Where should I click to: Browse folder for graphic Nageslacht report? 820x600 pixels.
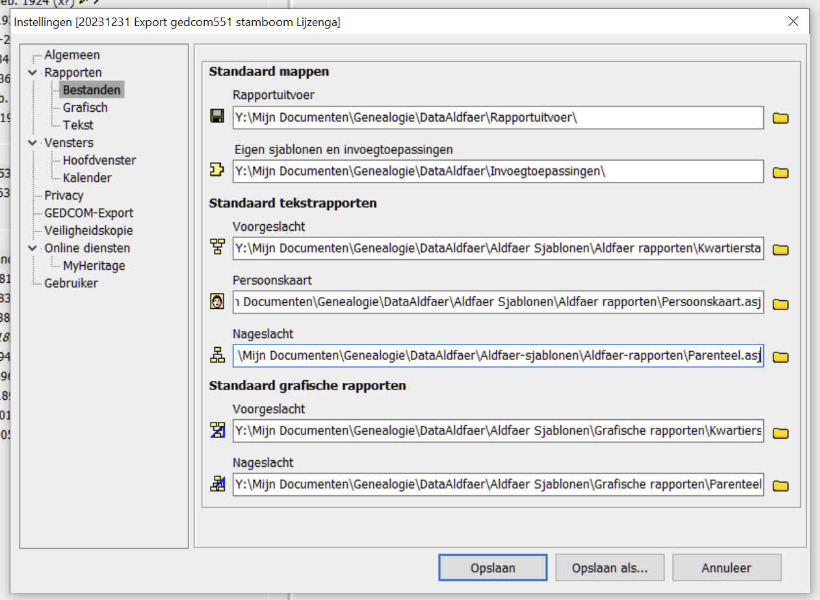pos(781,486)
